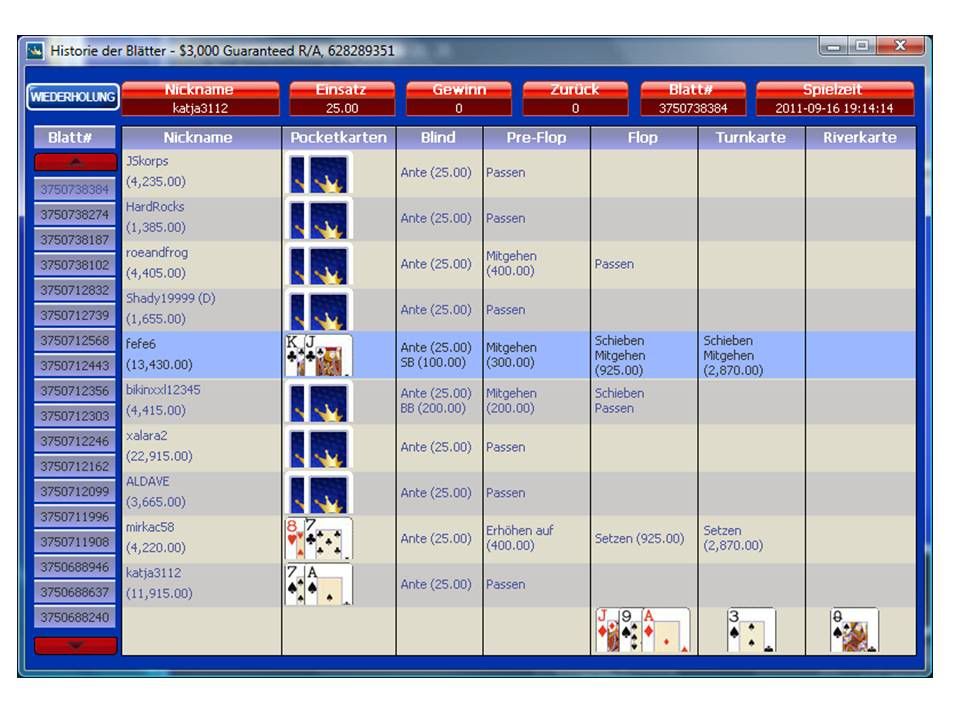
Task: Click mirkac58 'Erhöhen auf (400.00)' action
Action: tap(519, 538)
